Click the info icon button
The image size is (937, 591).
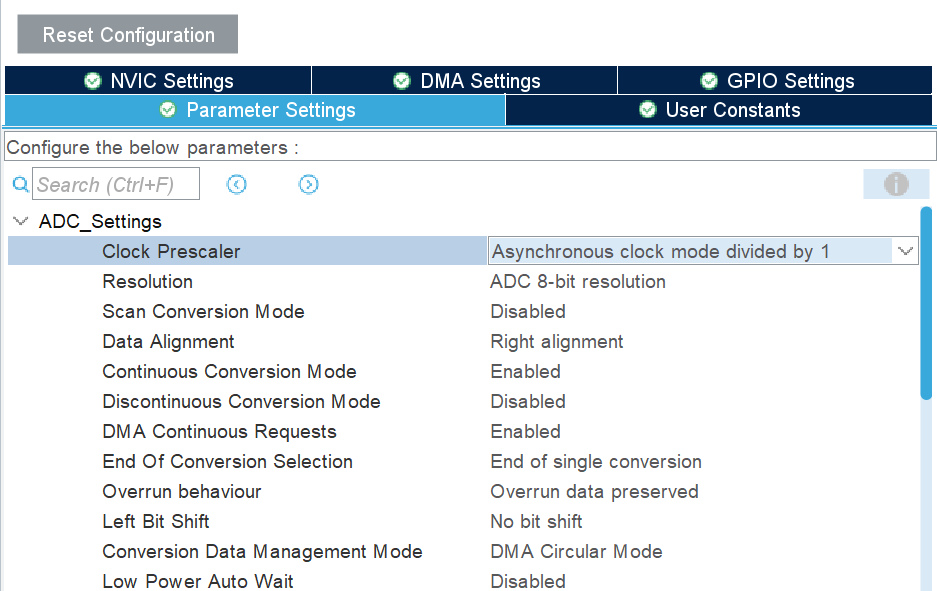(896, 184)
